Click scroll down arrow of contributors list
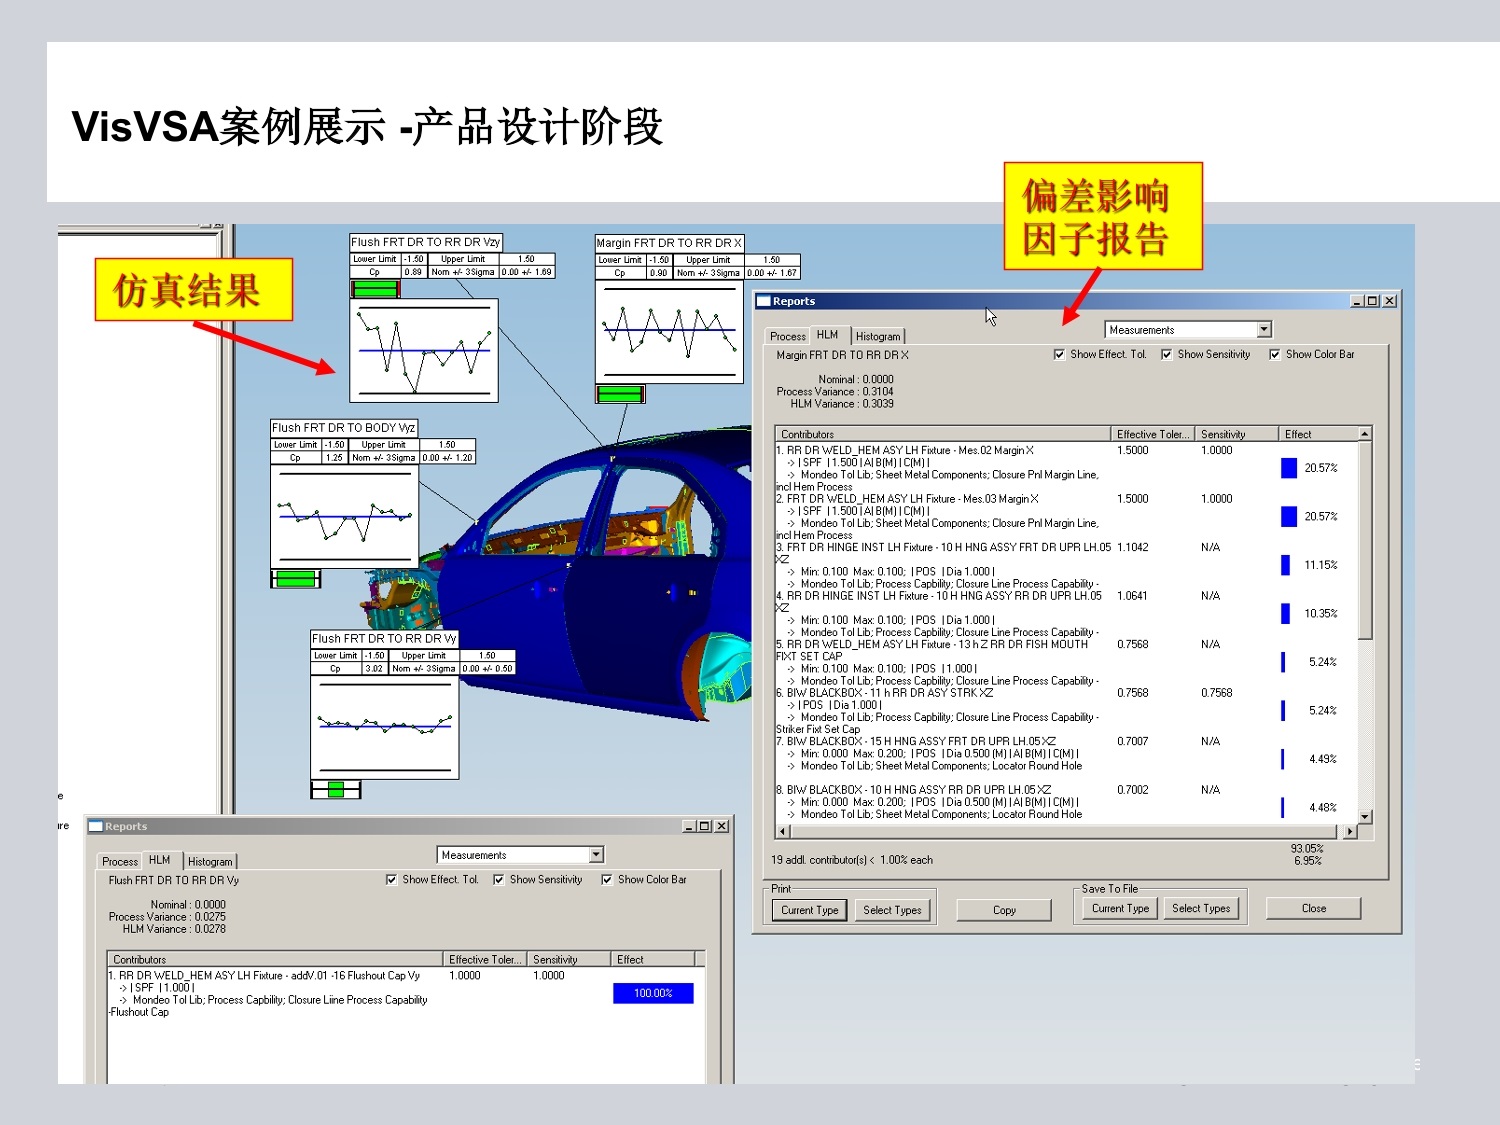The width and height of the screenshot is (1500, 1125). point(1365,817)
